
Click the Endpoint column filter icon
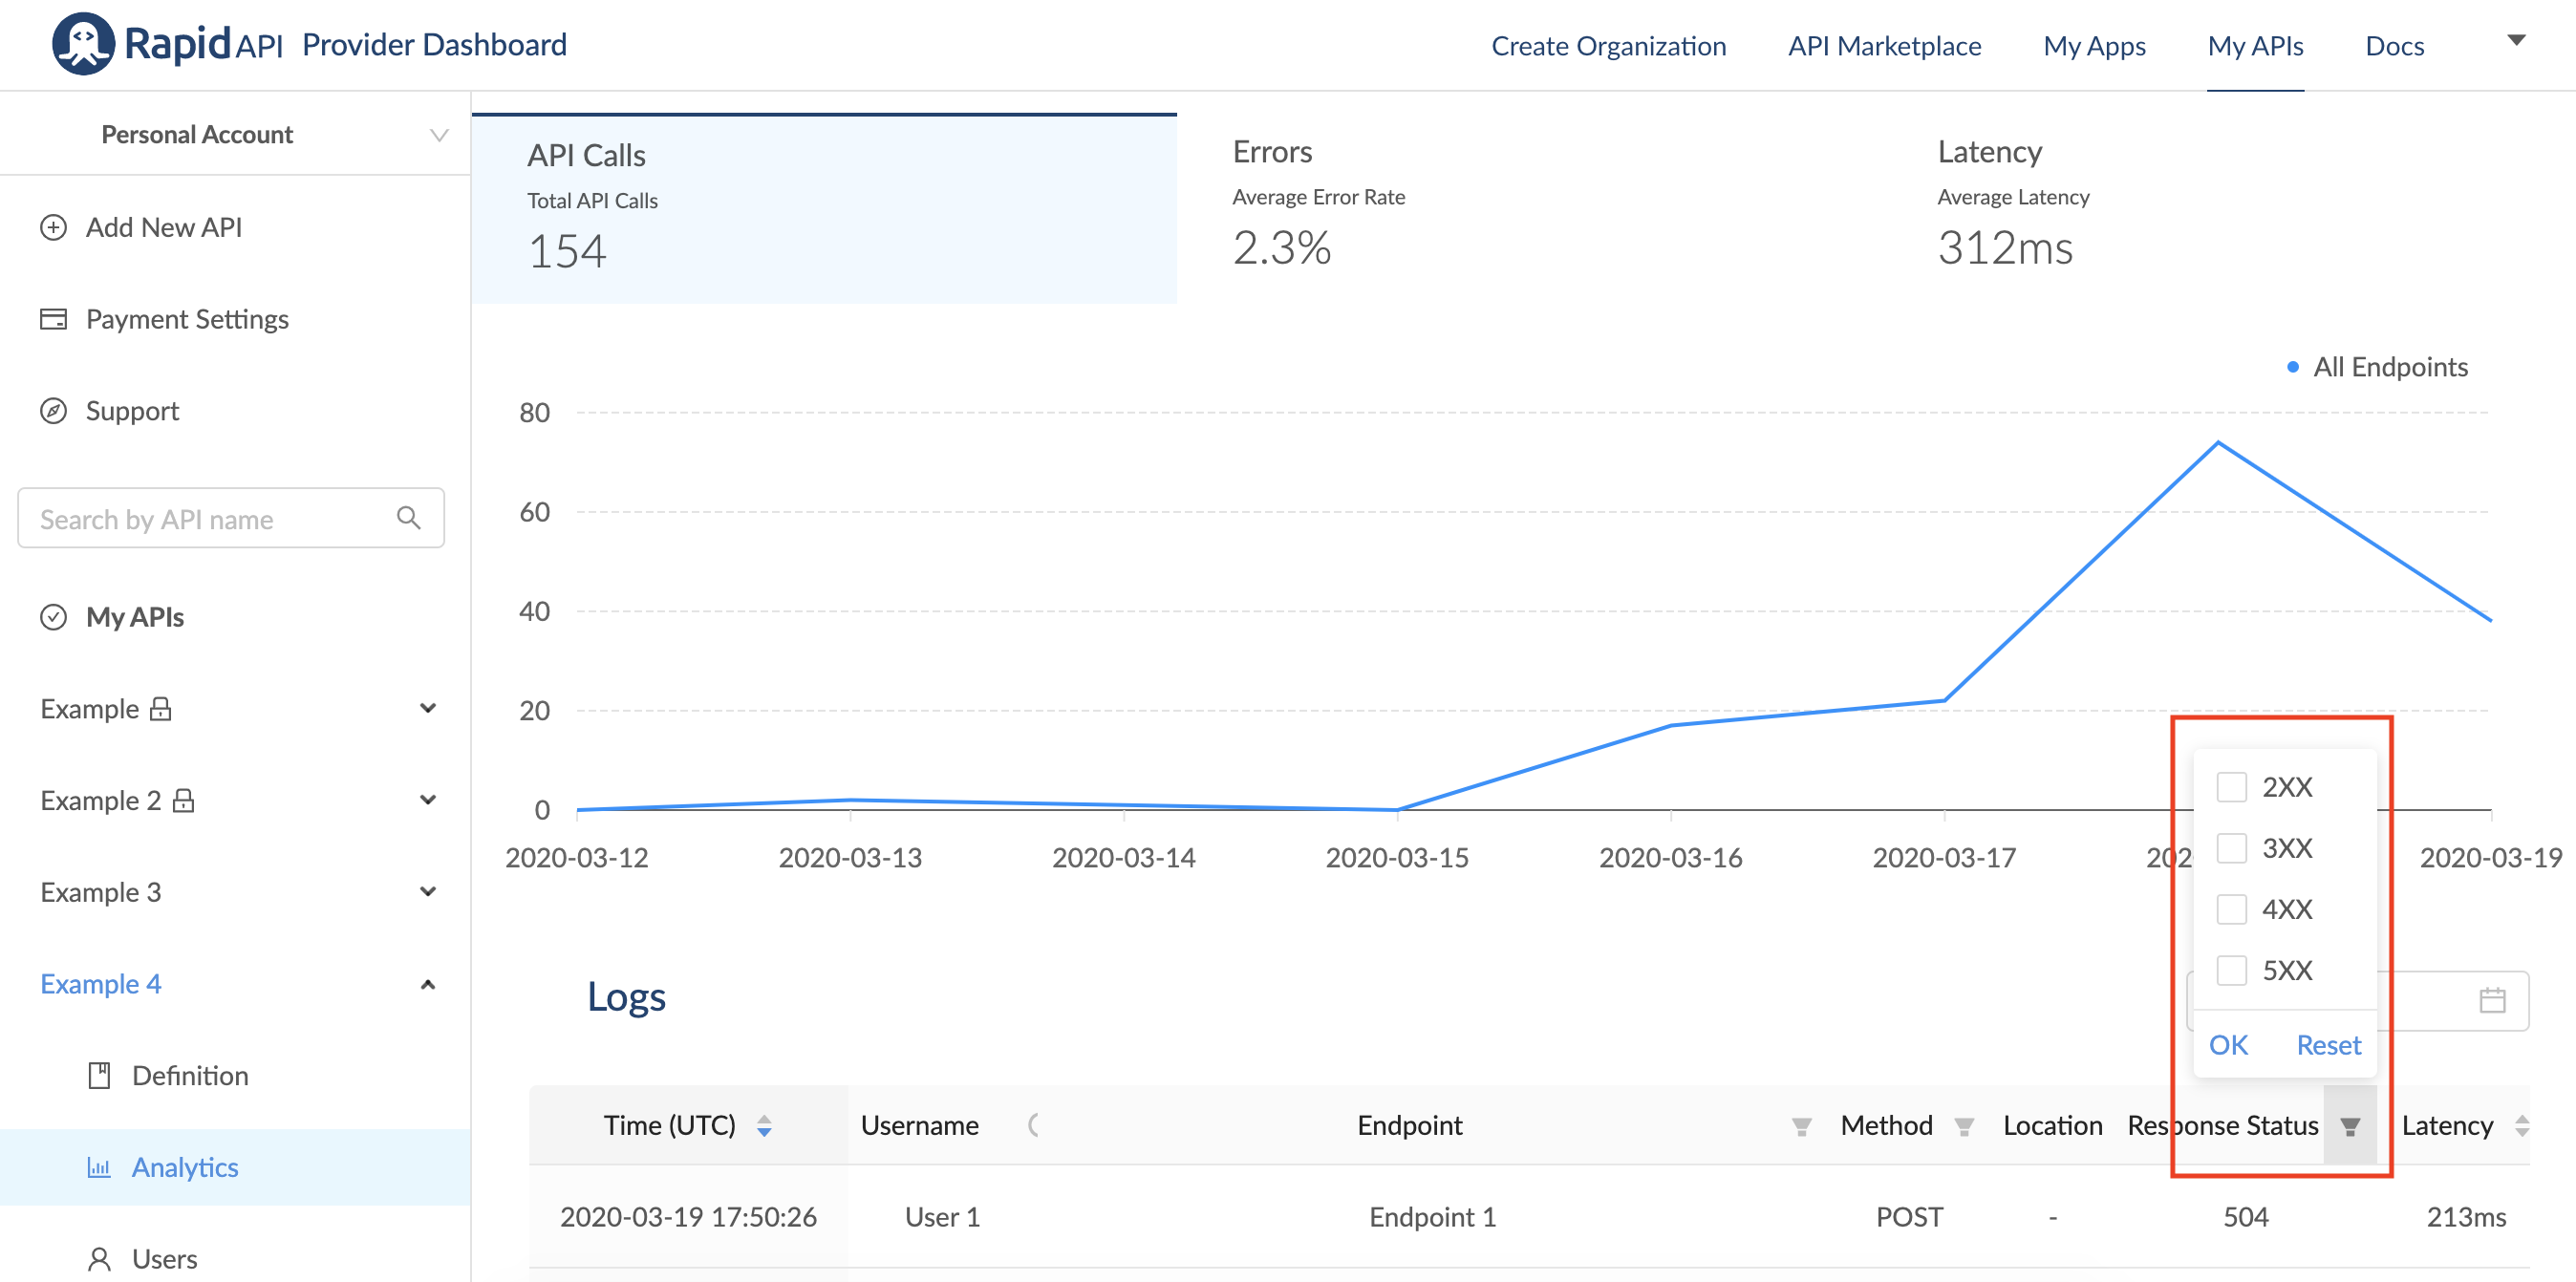coord(1801,1127)
